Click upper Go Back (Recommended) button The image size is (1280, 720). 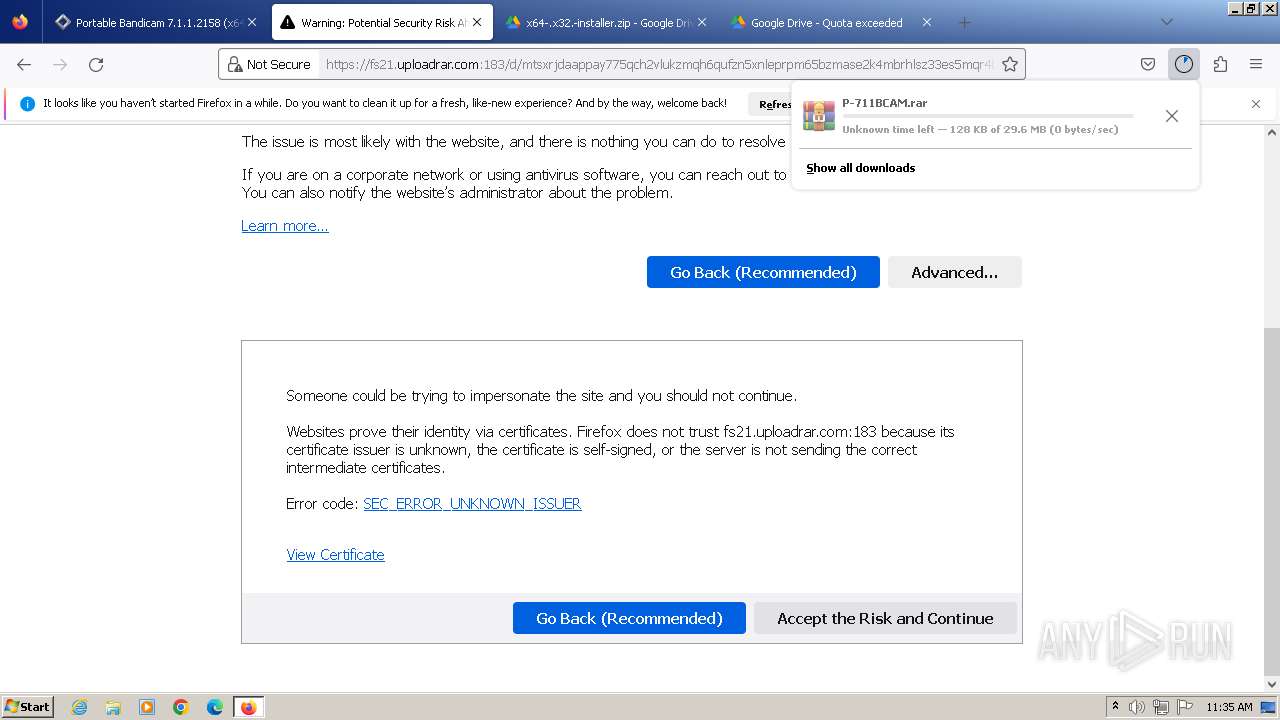tap(763, 272)
